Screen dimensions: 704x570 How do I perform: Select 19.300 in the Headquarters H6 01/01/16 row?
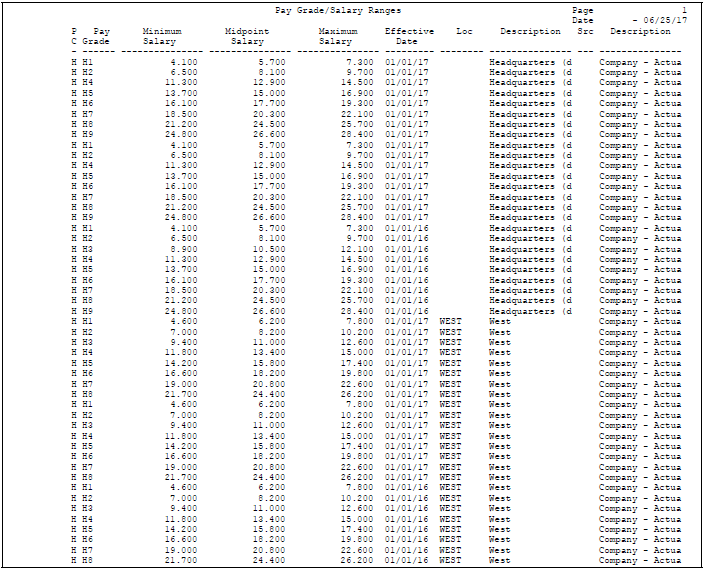coord(357,280)
